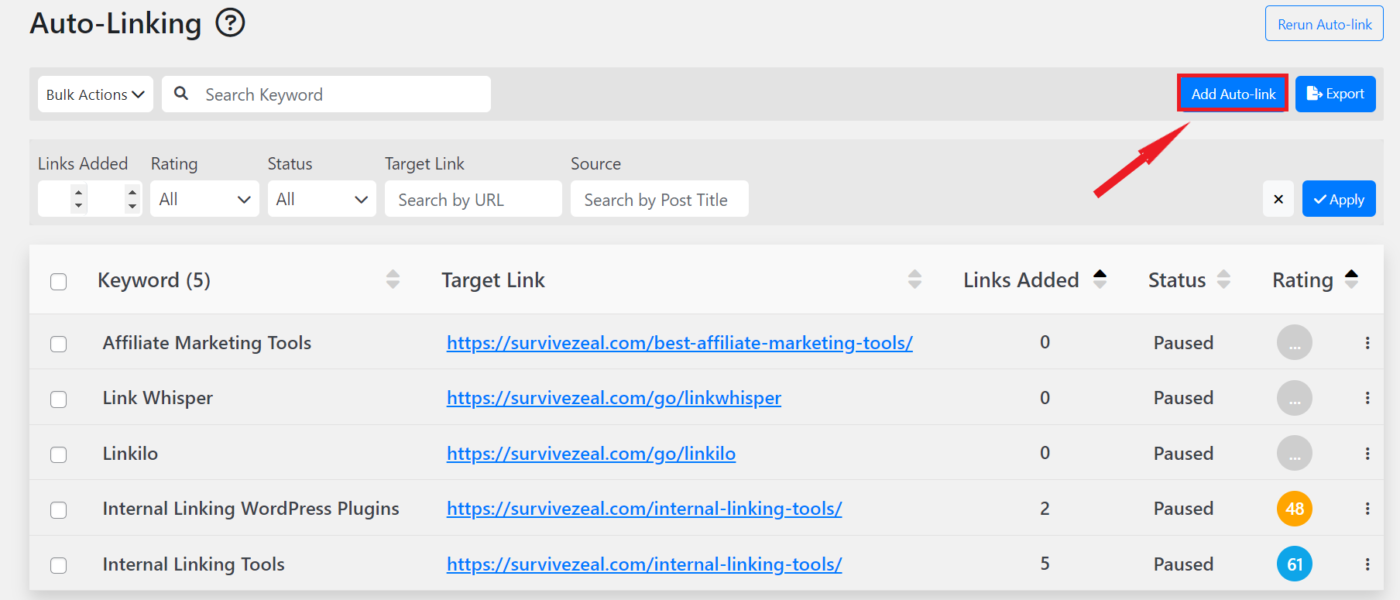Click the rating badge showing 48

click(1294, 508)
